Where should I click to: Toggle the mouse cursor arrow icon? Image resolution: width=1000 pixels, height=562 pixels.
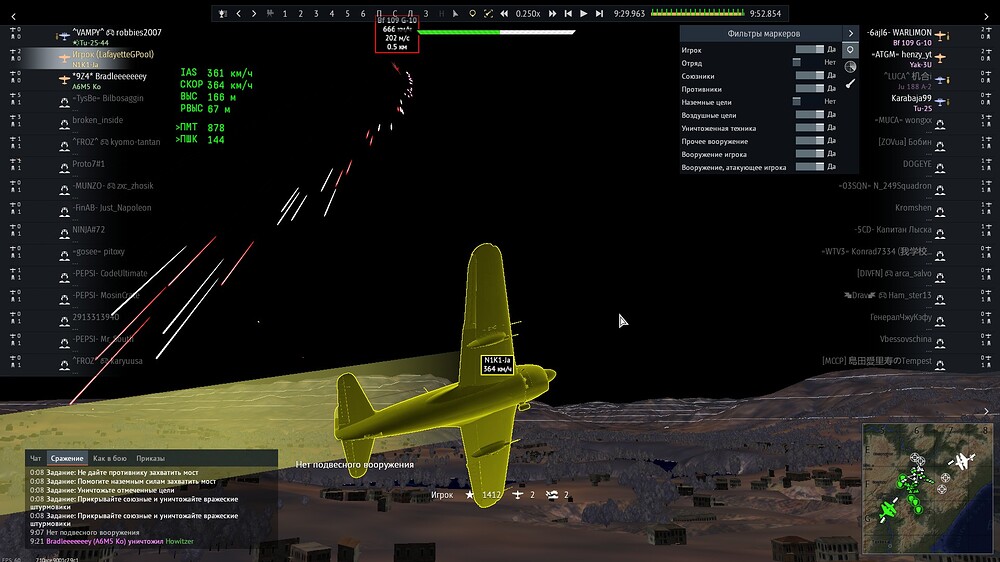(x=455, y=13)
